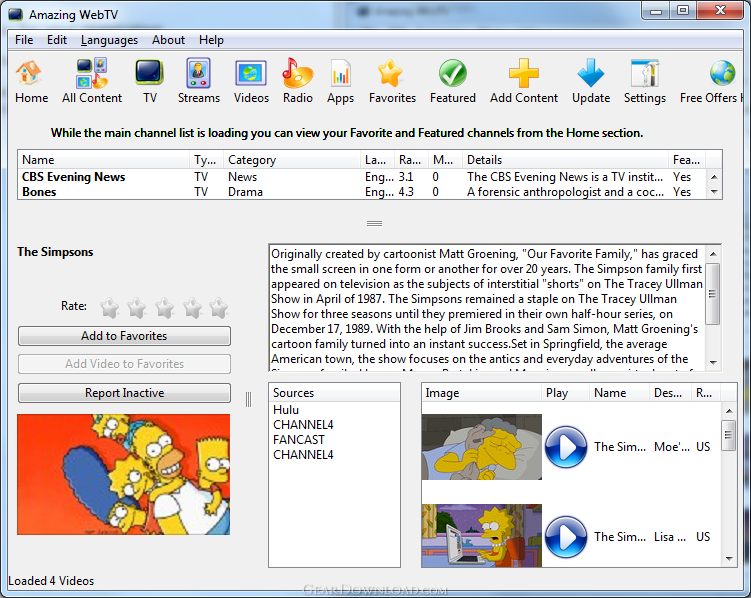The image size is (751, 598).
Task: Open the Free Offers globe icon
Action: tap(722, 73)
